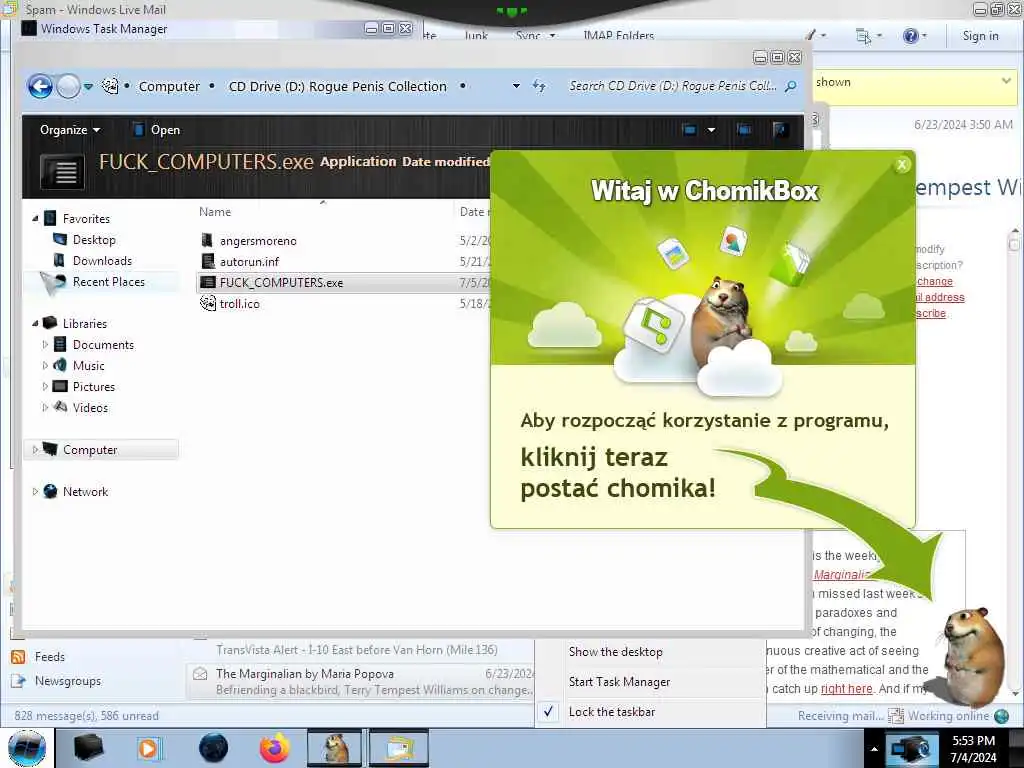Click the Junk button in Live Mail
1024x768 pixels.
476,36
